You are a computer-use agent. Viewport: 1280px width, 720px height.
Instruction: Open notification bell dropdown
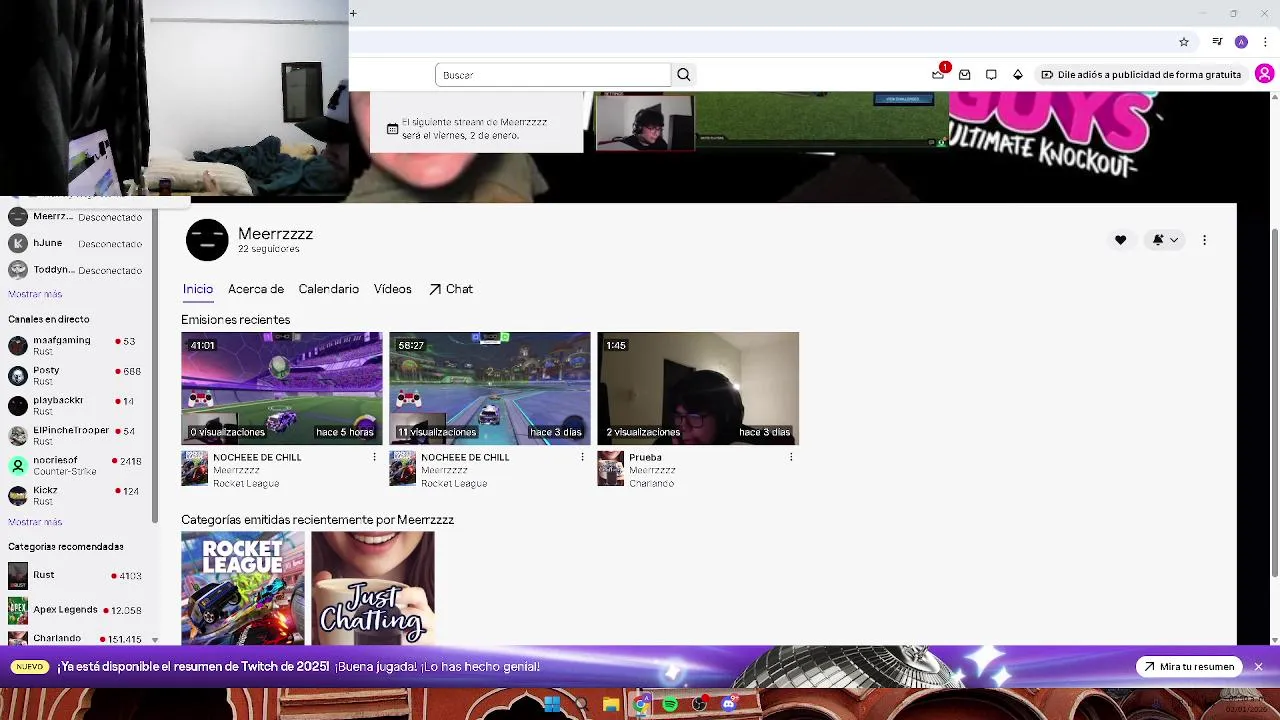[1165, 240]
